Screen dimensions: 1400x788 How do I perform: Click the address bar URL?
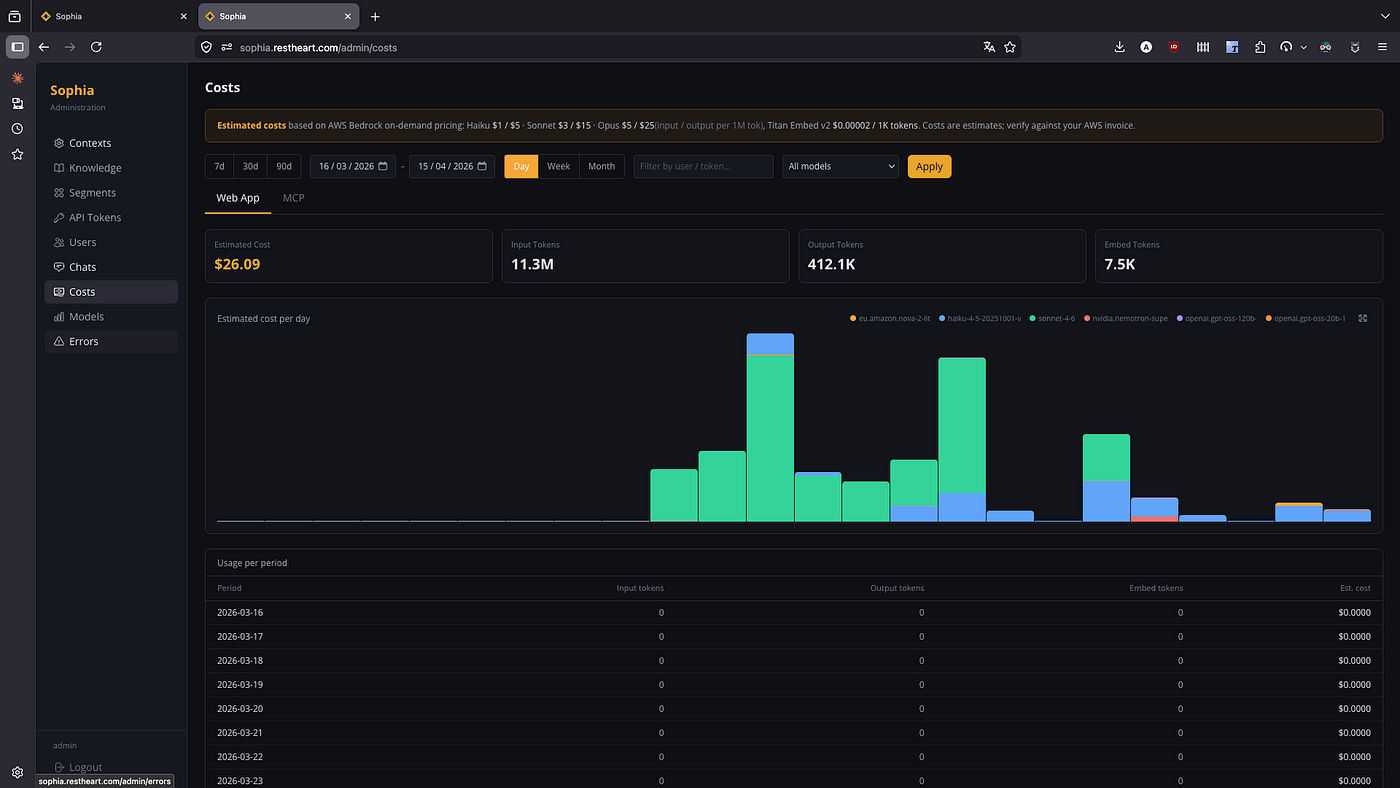click(x=318, y=47)
